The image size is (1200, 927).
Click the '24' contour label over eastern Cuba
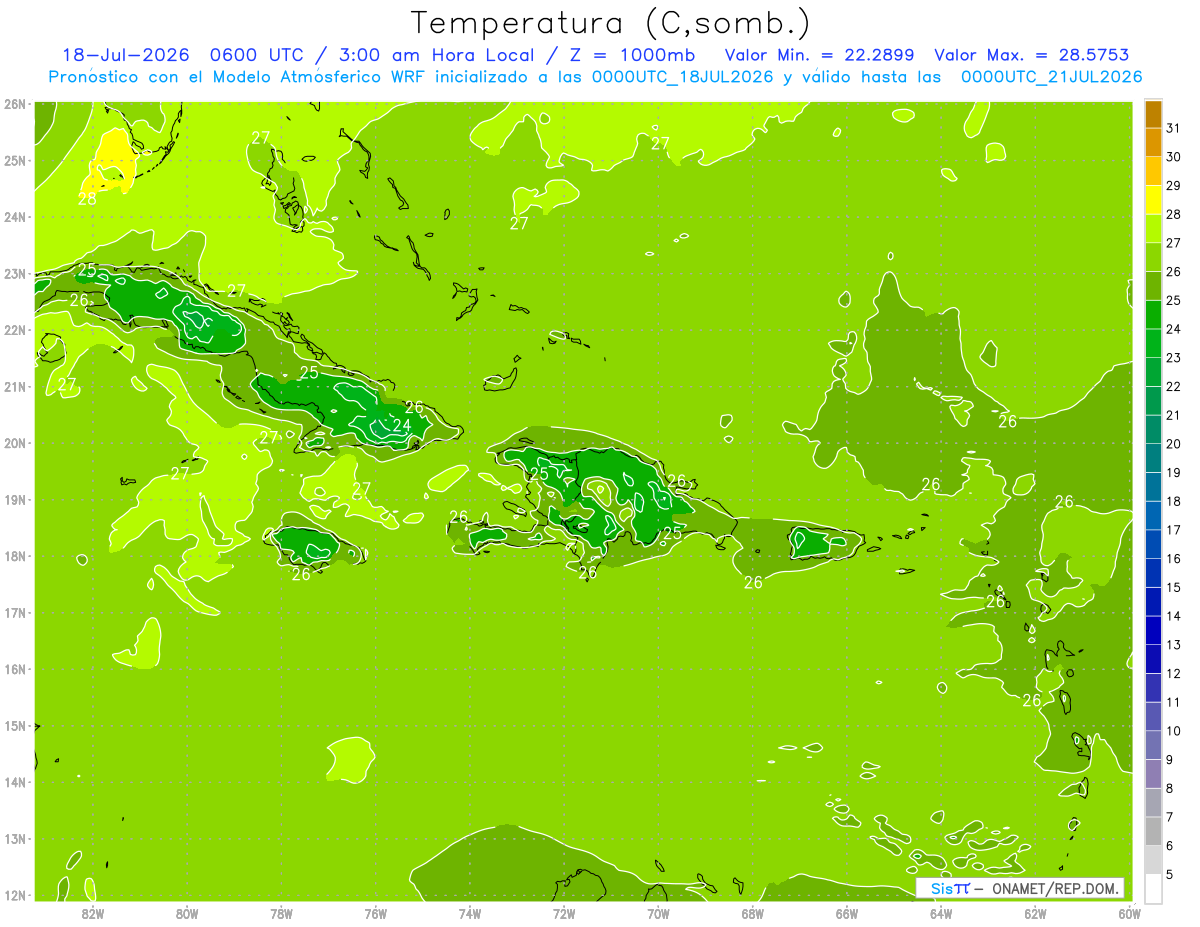[401, 425]
